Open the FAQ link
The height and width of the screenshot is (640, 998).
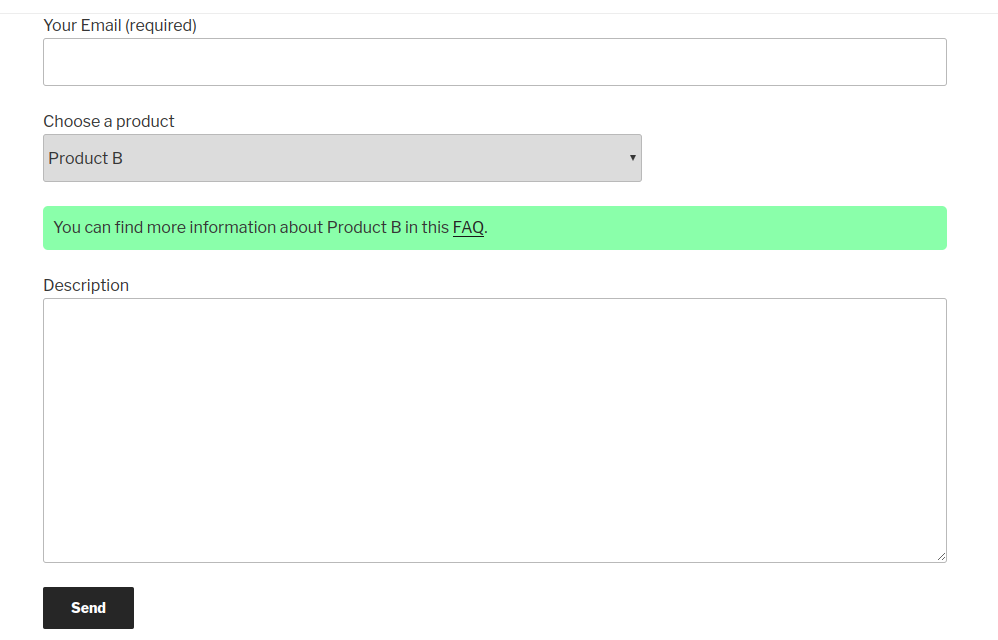468,228
